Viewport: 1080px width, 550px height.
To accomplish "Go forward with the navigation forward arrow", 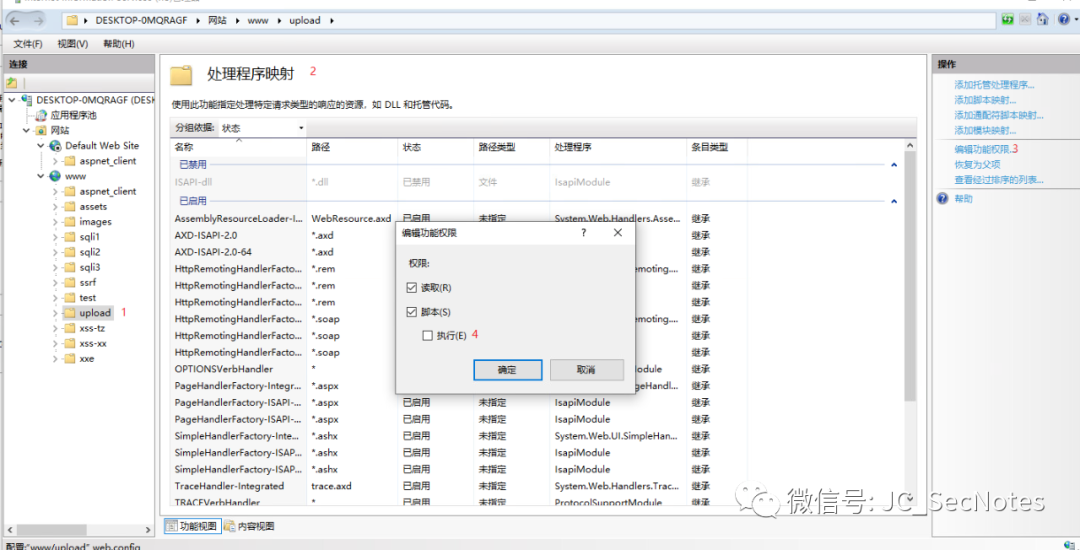I will point(38,21).
